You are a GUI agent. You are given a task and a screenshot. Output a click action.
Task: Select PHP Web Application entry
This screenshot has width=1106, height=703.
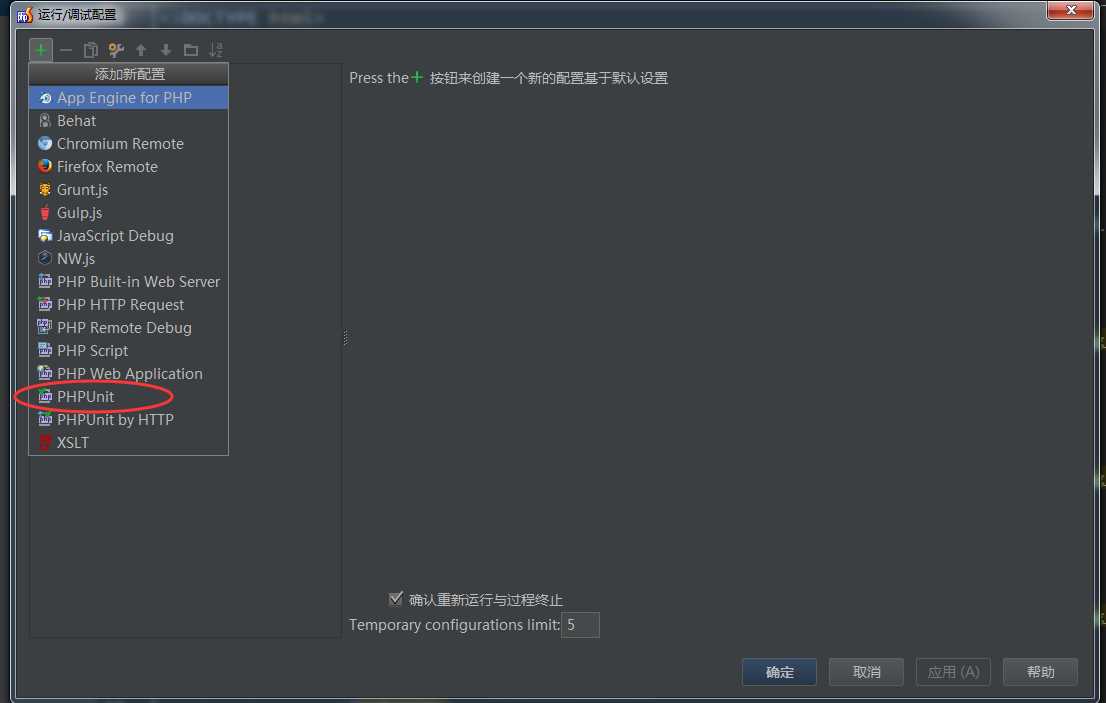128,374
